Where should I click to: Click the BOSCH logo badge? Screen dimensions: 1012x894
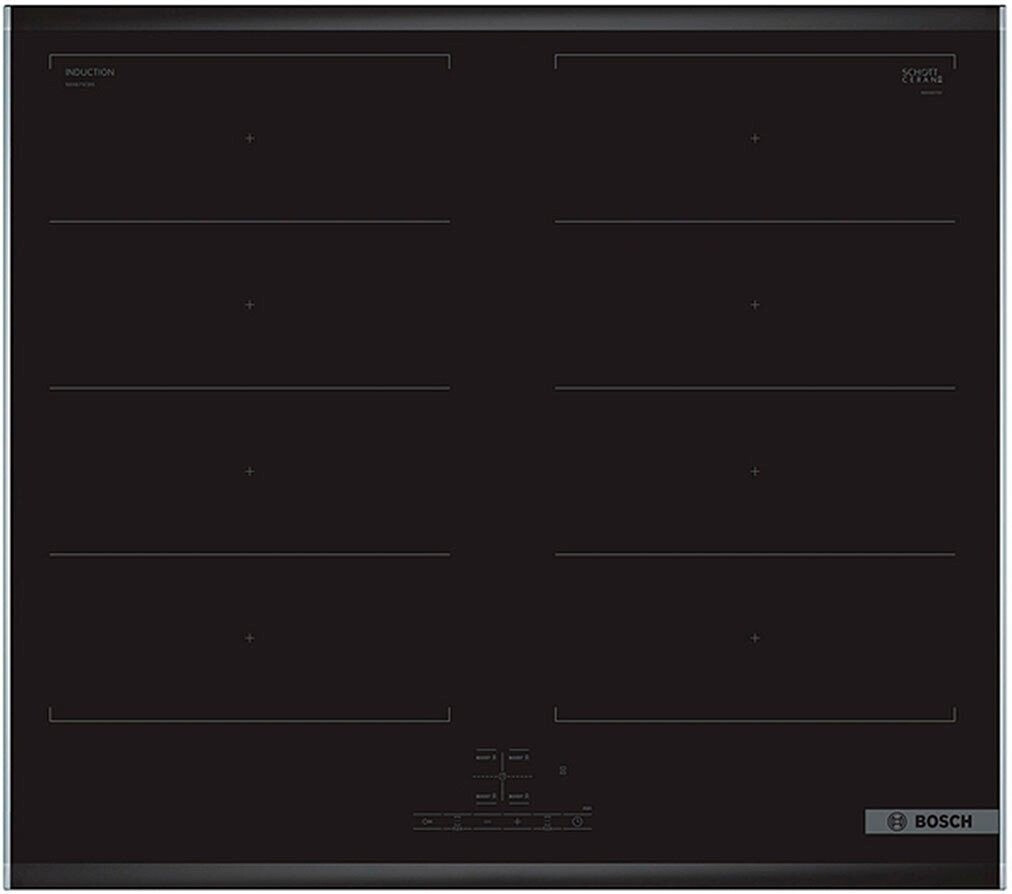point(931,821)
